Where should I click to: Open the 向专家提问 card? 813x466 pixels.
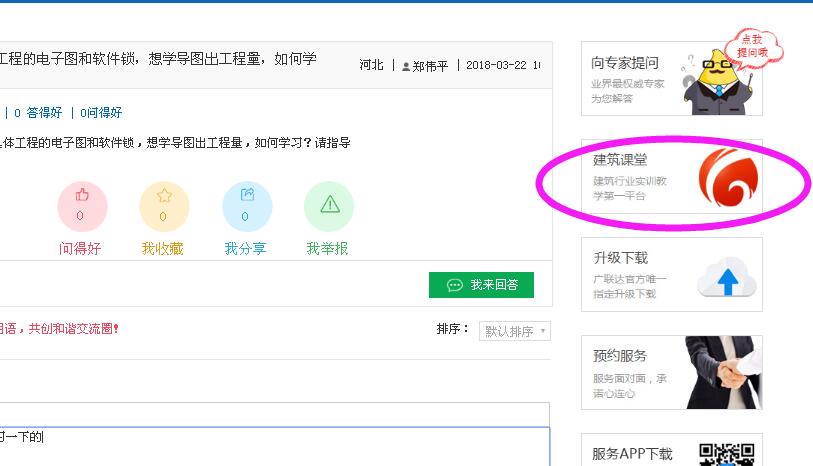pyautogui.click(x=672, y=79)
